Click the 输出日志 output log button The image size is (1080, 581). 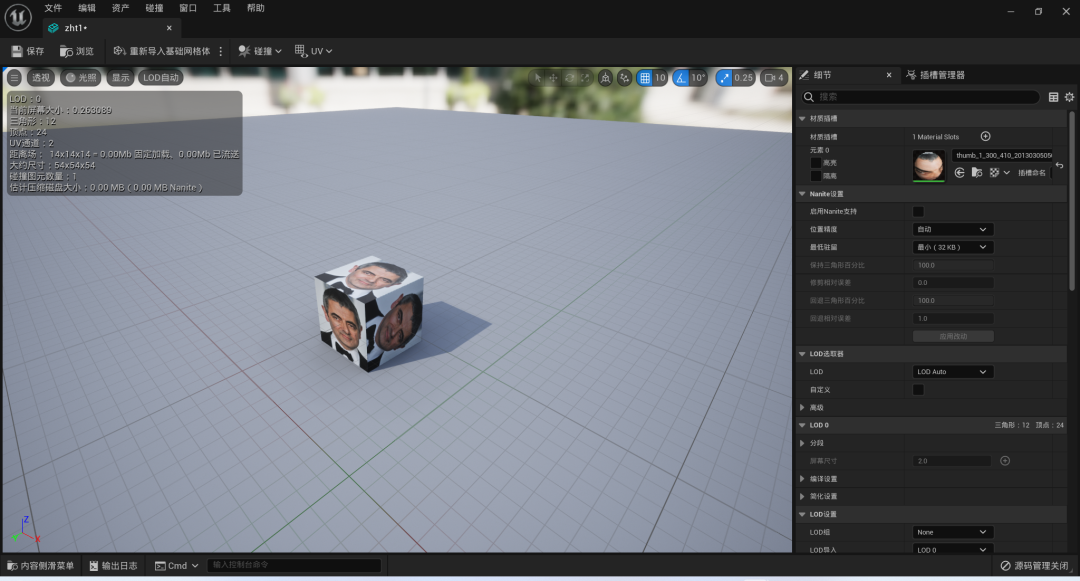pos(113,566)
